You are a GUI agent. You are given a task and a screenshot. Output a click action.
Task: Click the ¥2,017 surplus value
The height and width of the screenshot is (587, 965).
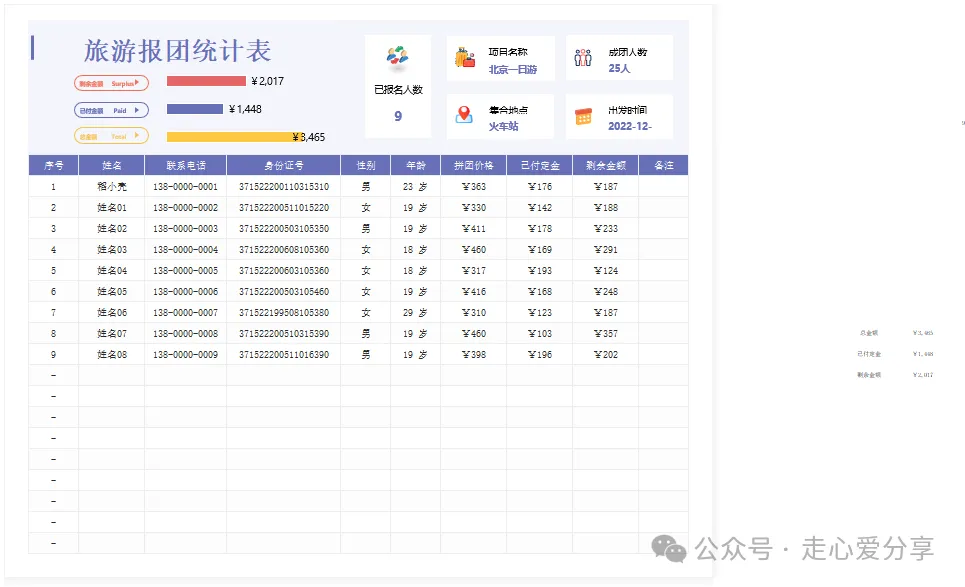click(x=268, y=81)
